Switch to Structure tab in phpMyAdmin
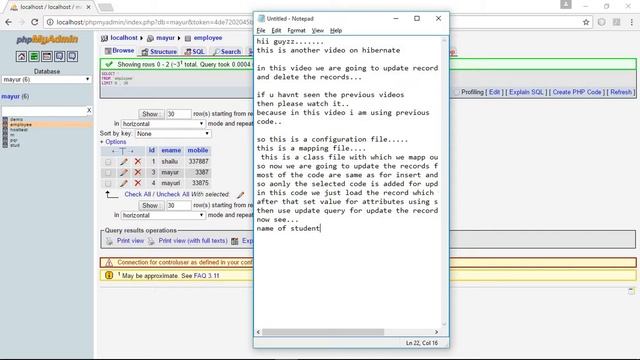Viewport: 640px width, 360px height. pos(159,52)
